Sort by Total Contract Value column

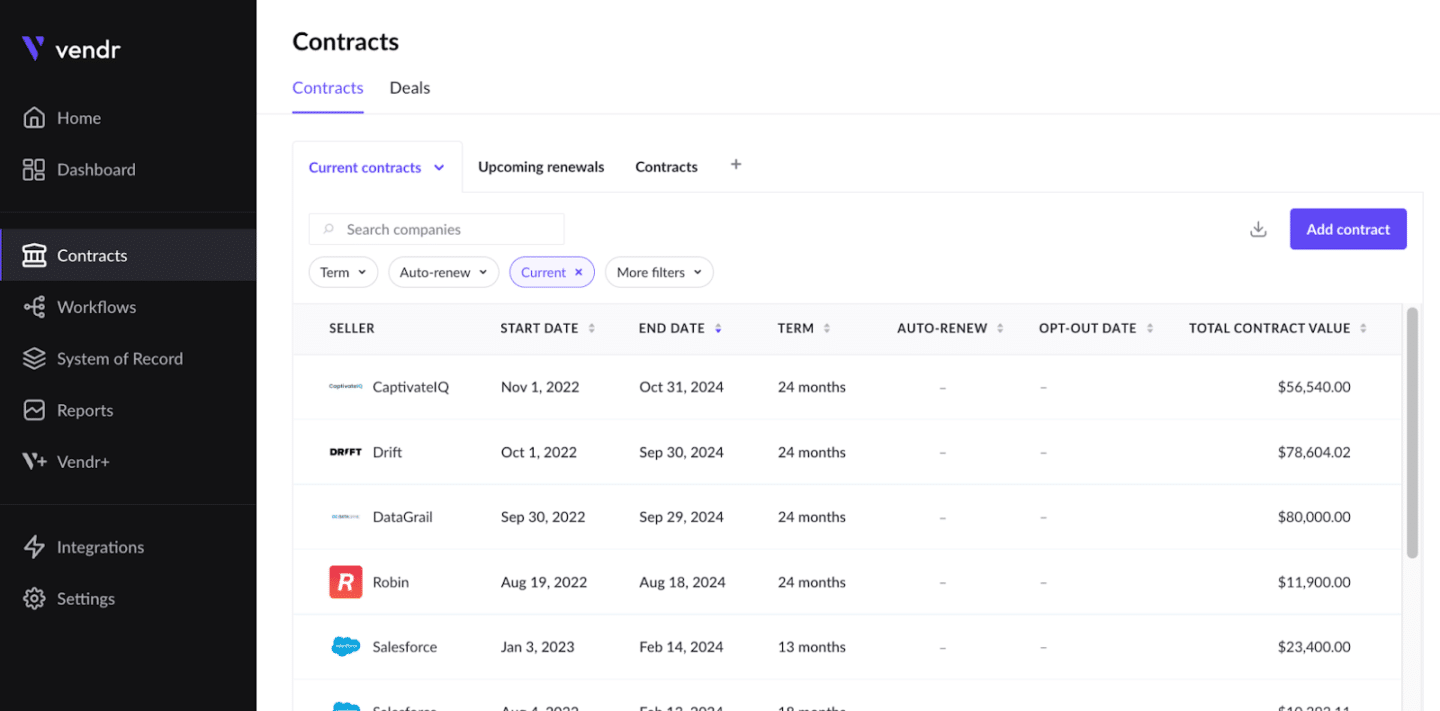(x=1363, y=328)
